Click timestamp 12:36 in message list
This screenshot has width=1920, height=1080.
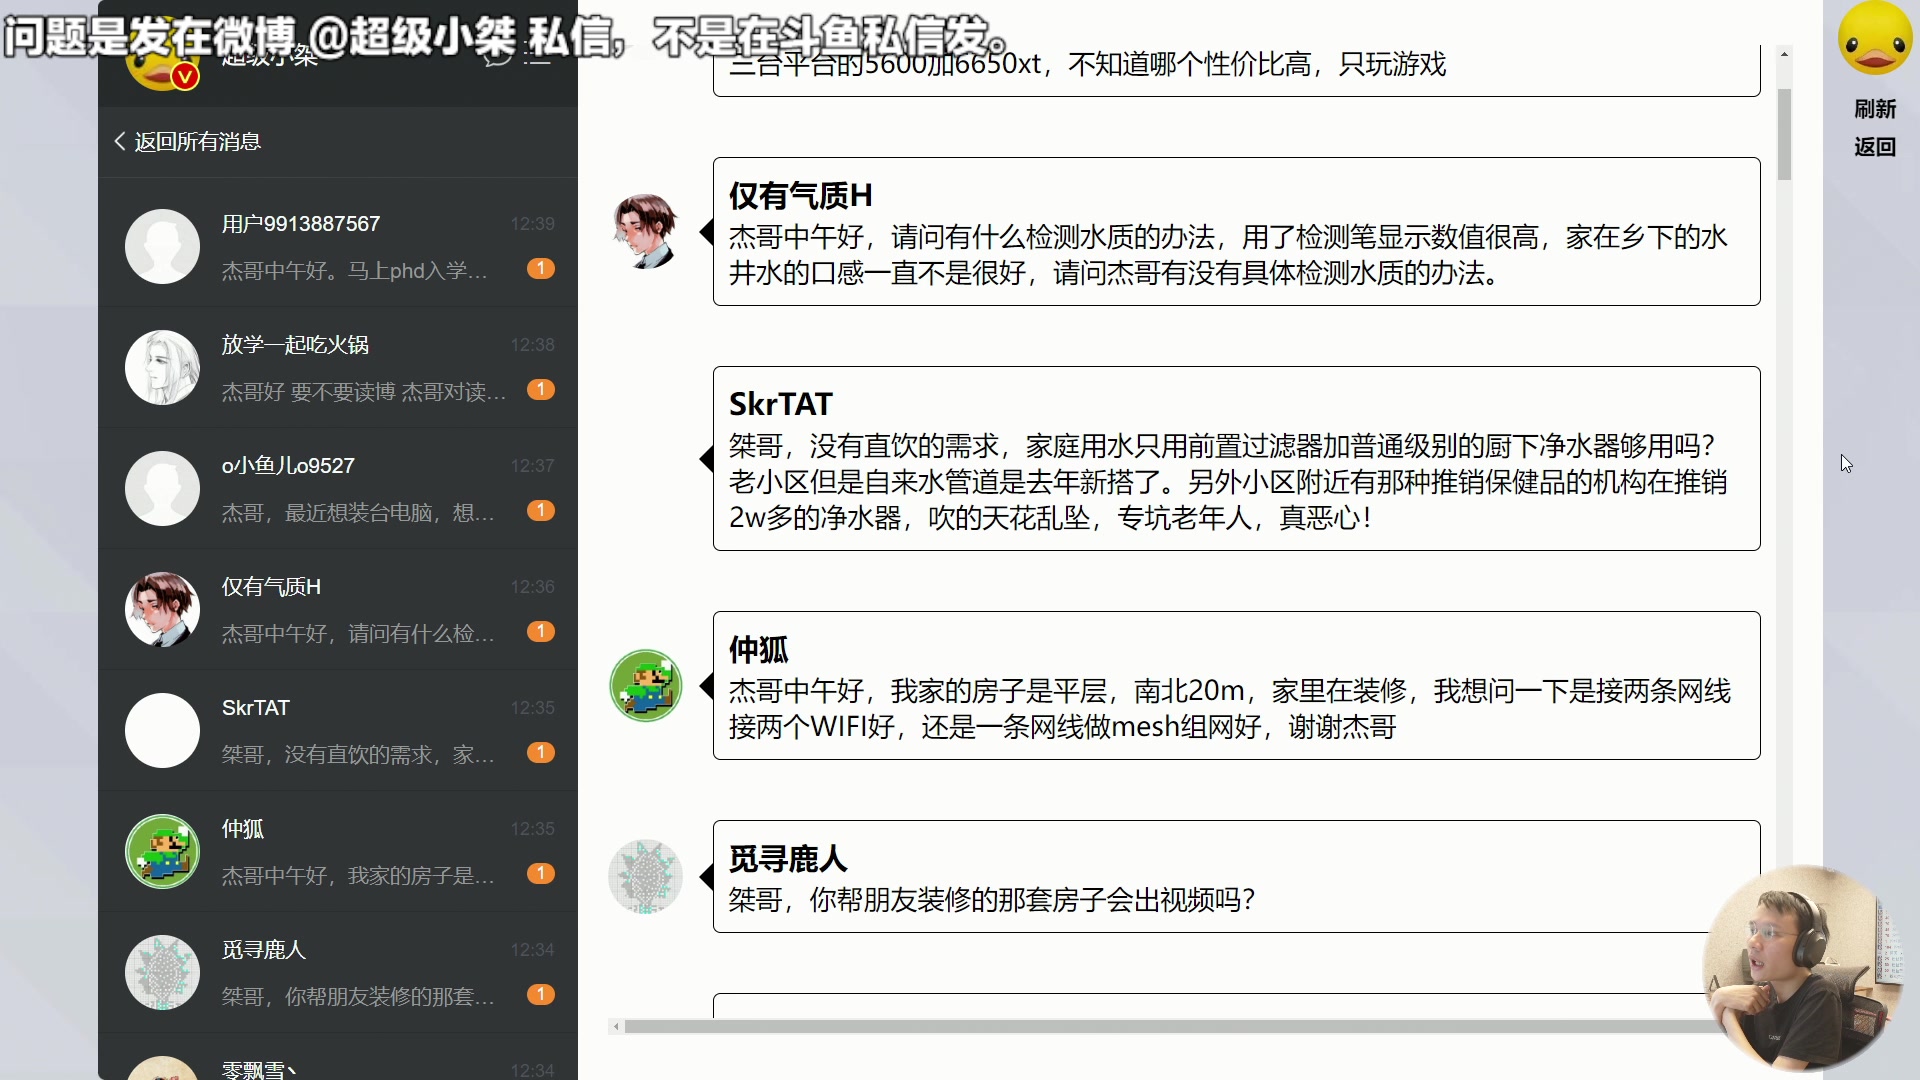(x=532, y=587)
